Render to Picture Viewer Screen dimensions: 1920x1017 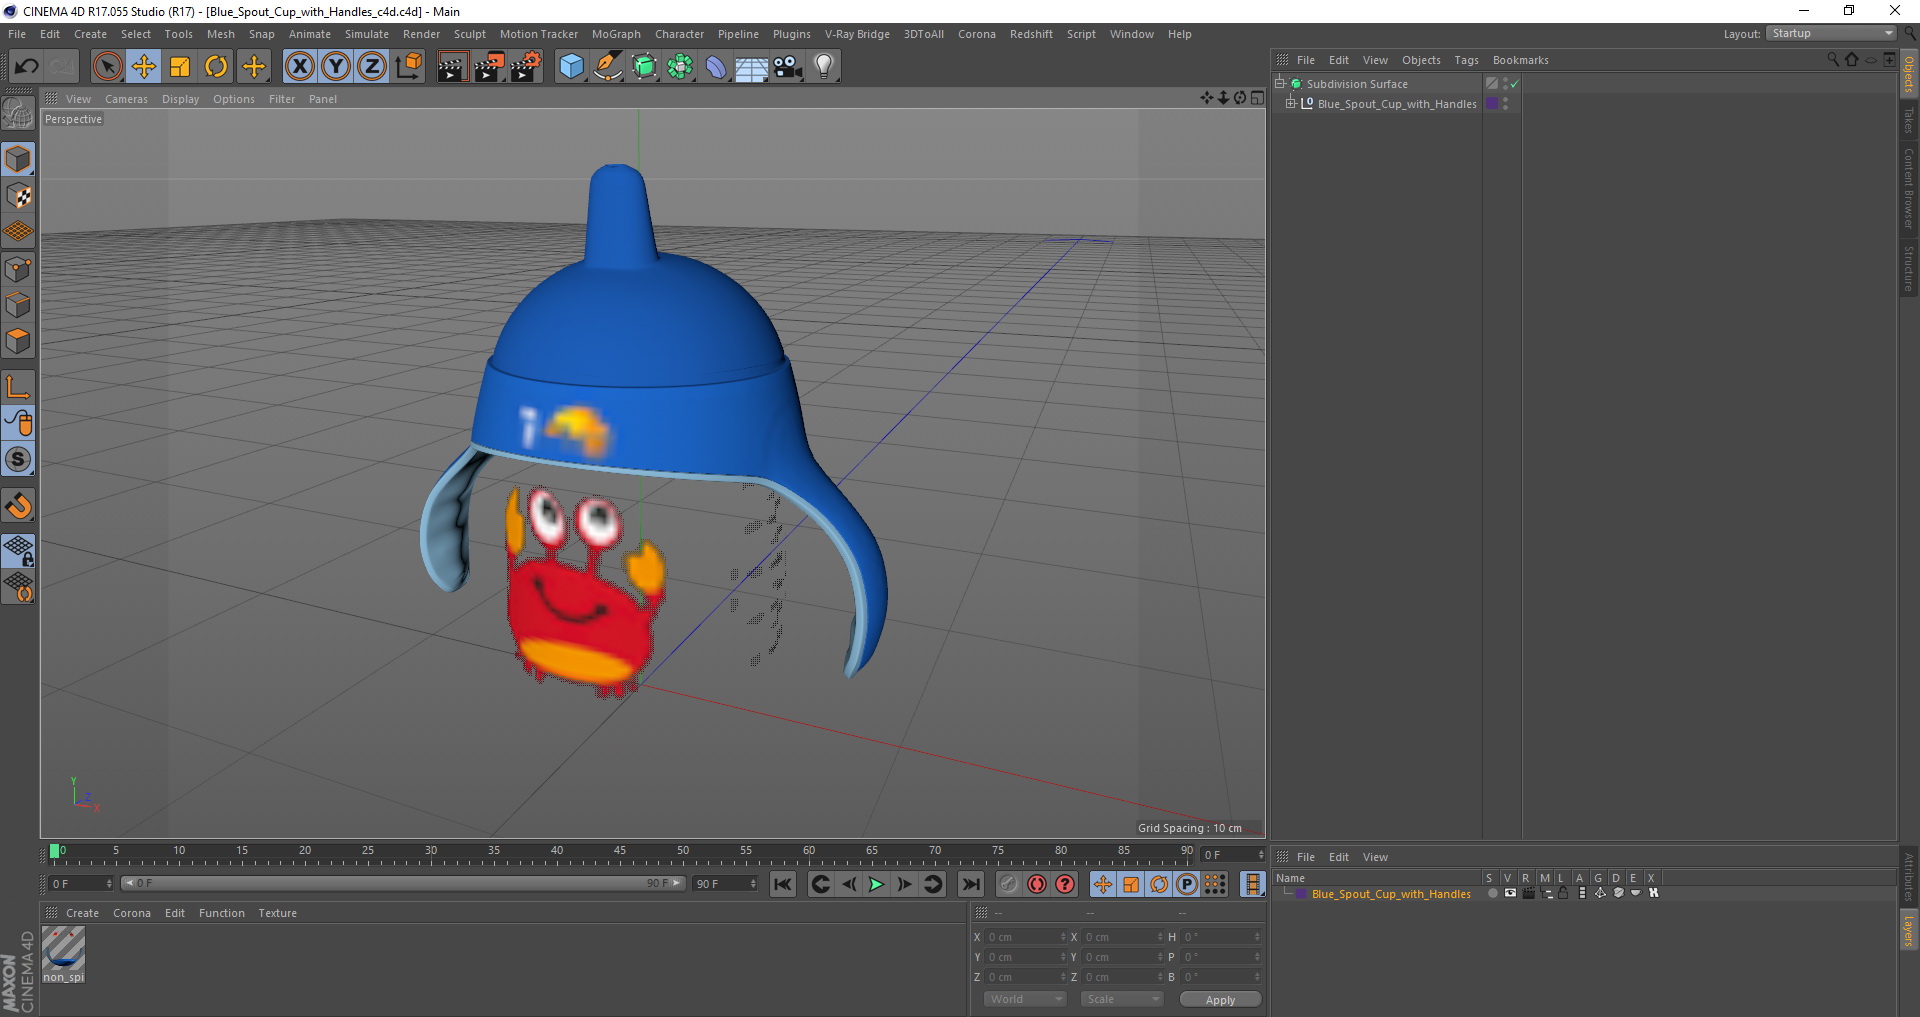click(x=489, y=67)
